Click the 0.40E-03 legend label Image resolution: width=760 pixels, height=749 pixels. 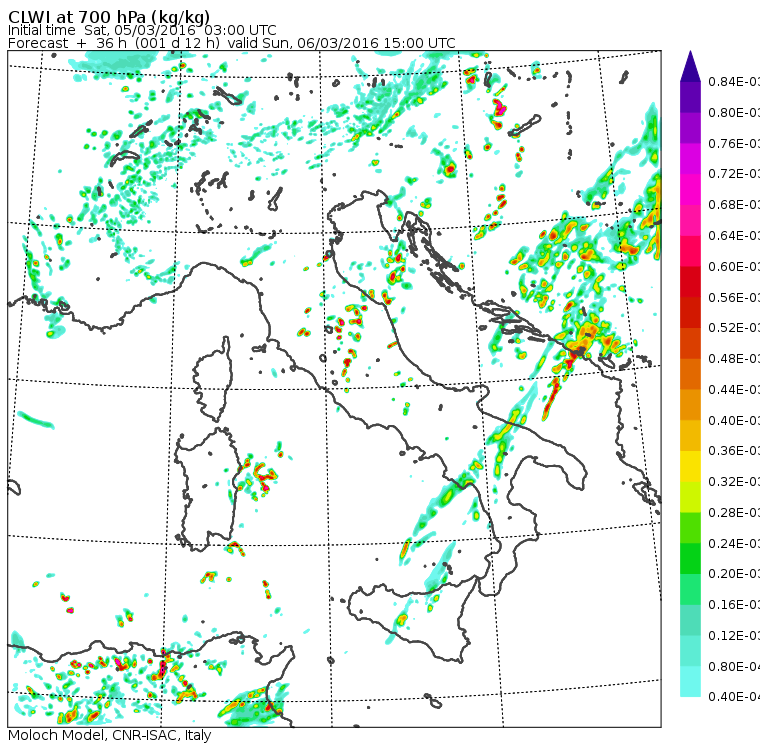coord(734,420)
